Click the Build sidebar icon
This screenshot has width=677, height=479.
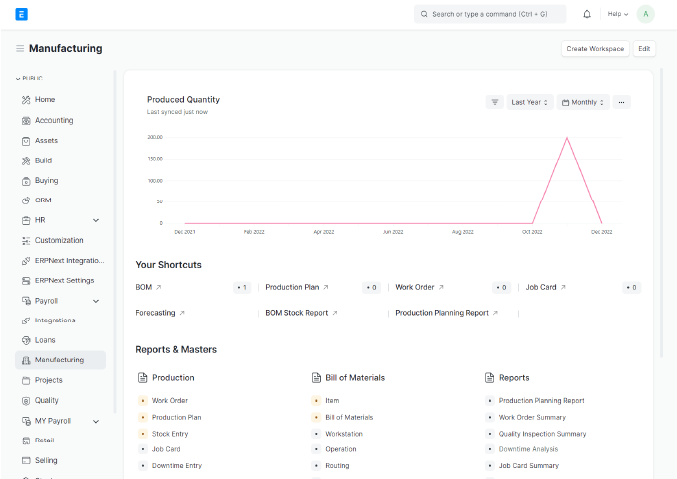[26, 161]
